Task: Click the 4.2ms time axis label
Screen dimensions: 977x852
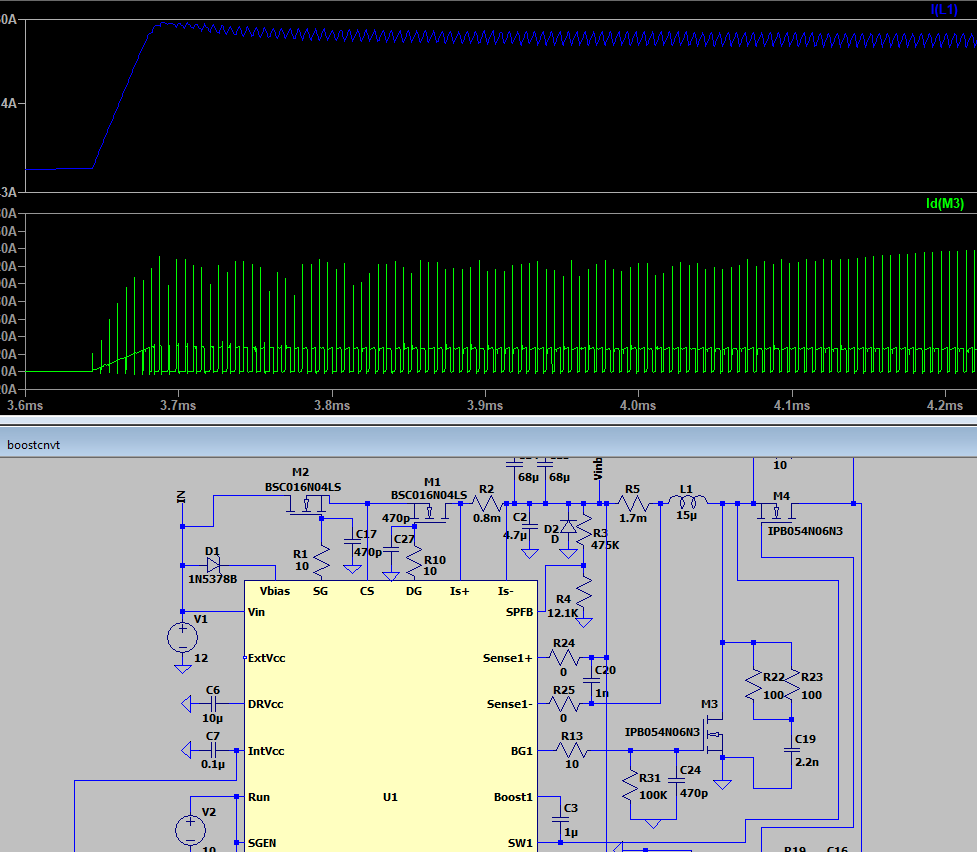Action: click(x=945, y=405)
